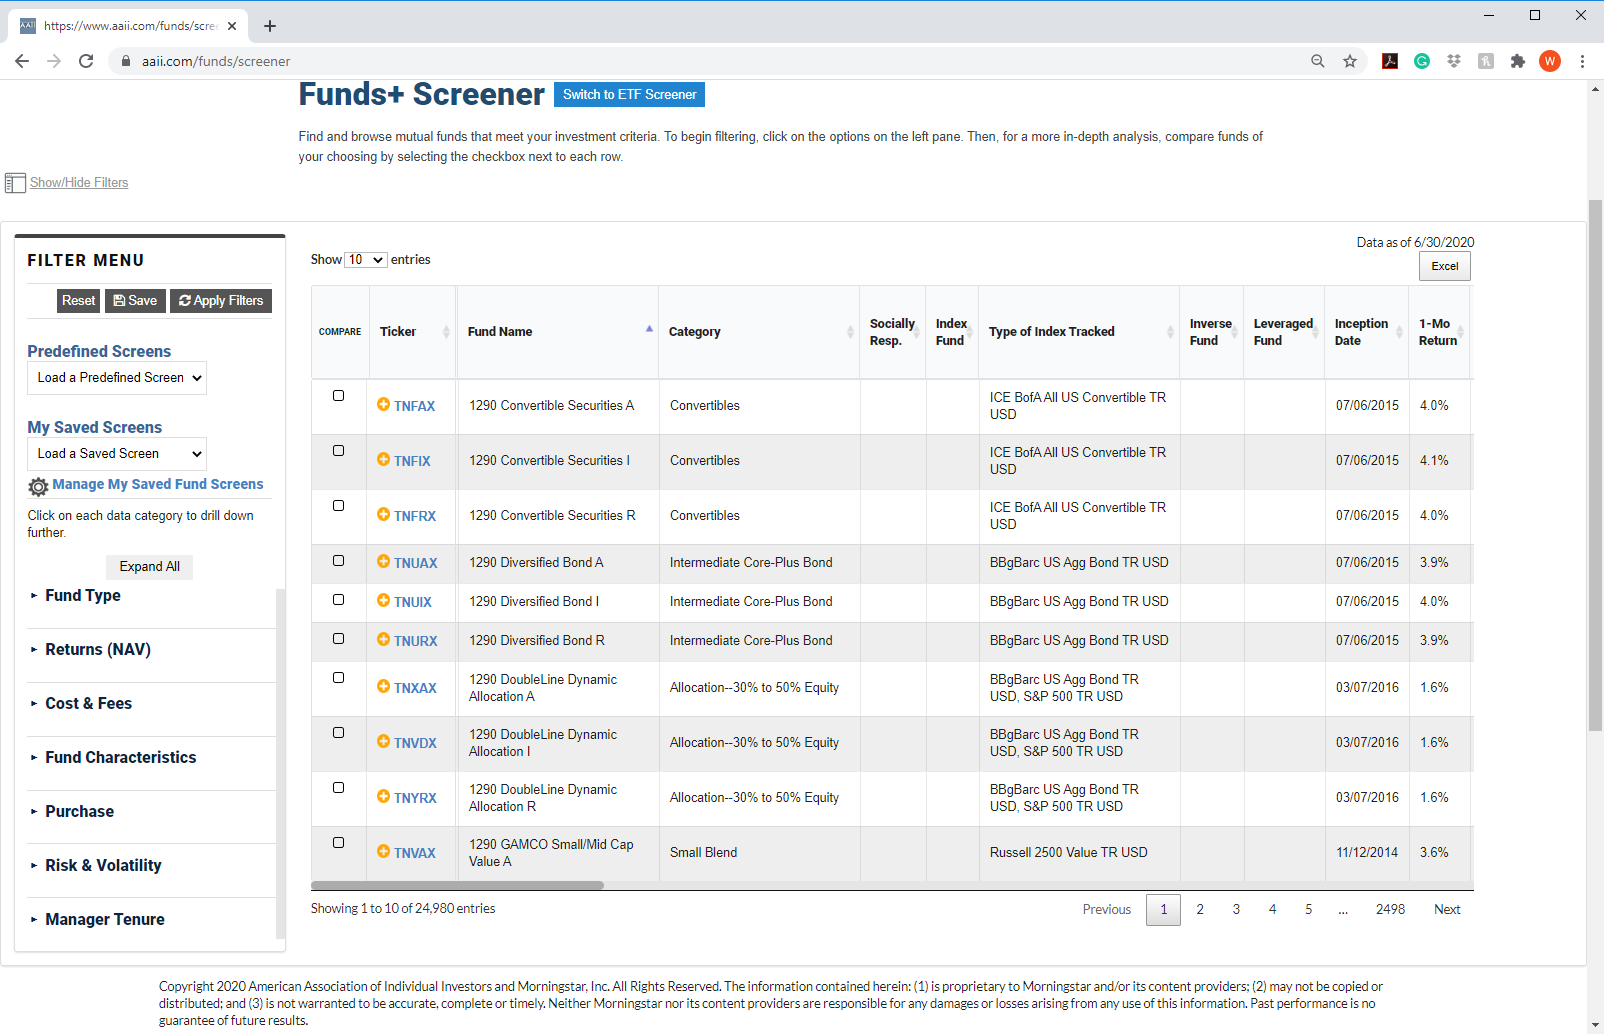Reload the page with the refresh icon
The image size is (1604, 1034).
tap(86, 61)
